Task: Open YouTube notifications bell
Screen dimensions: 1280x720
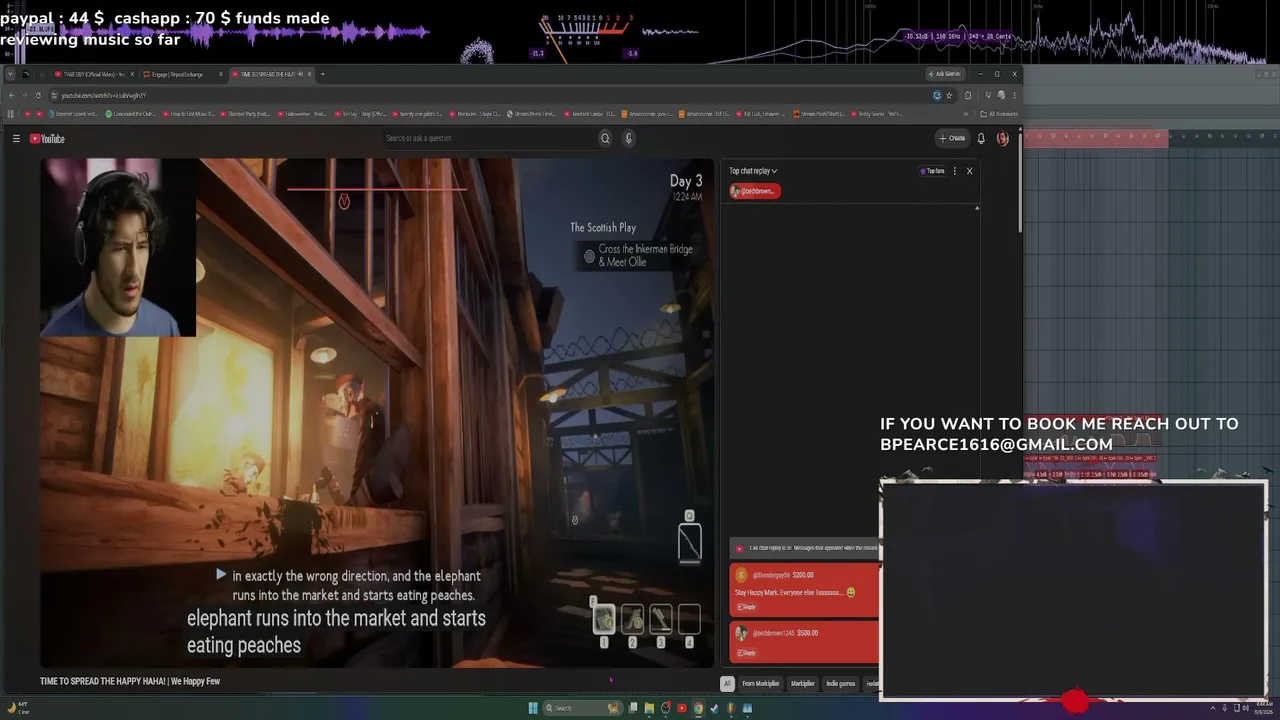Action: [981, 139]
